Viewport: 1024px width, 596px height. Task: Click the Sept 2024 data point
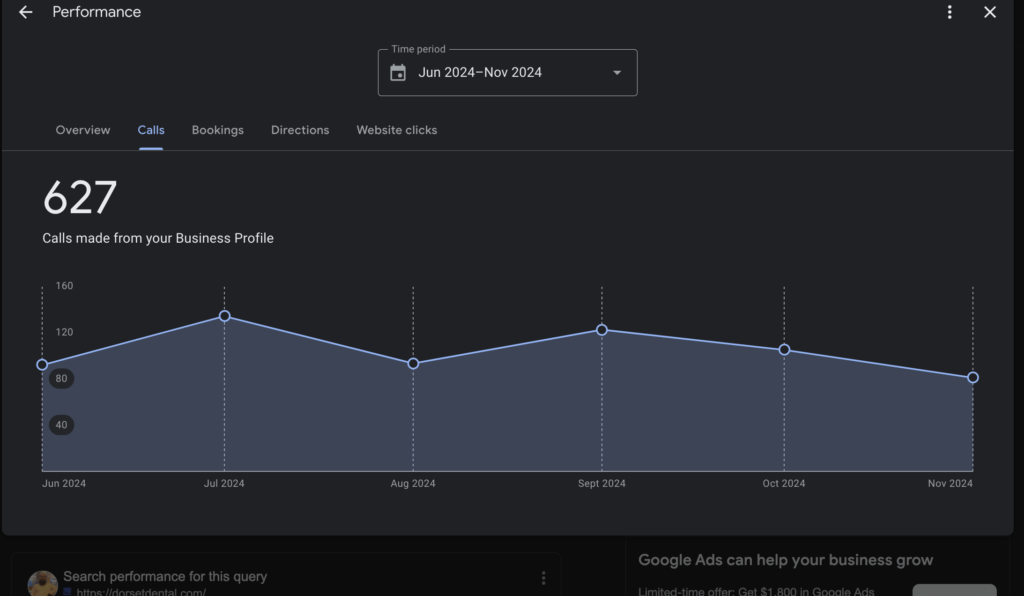click(601, 330)
